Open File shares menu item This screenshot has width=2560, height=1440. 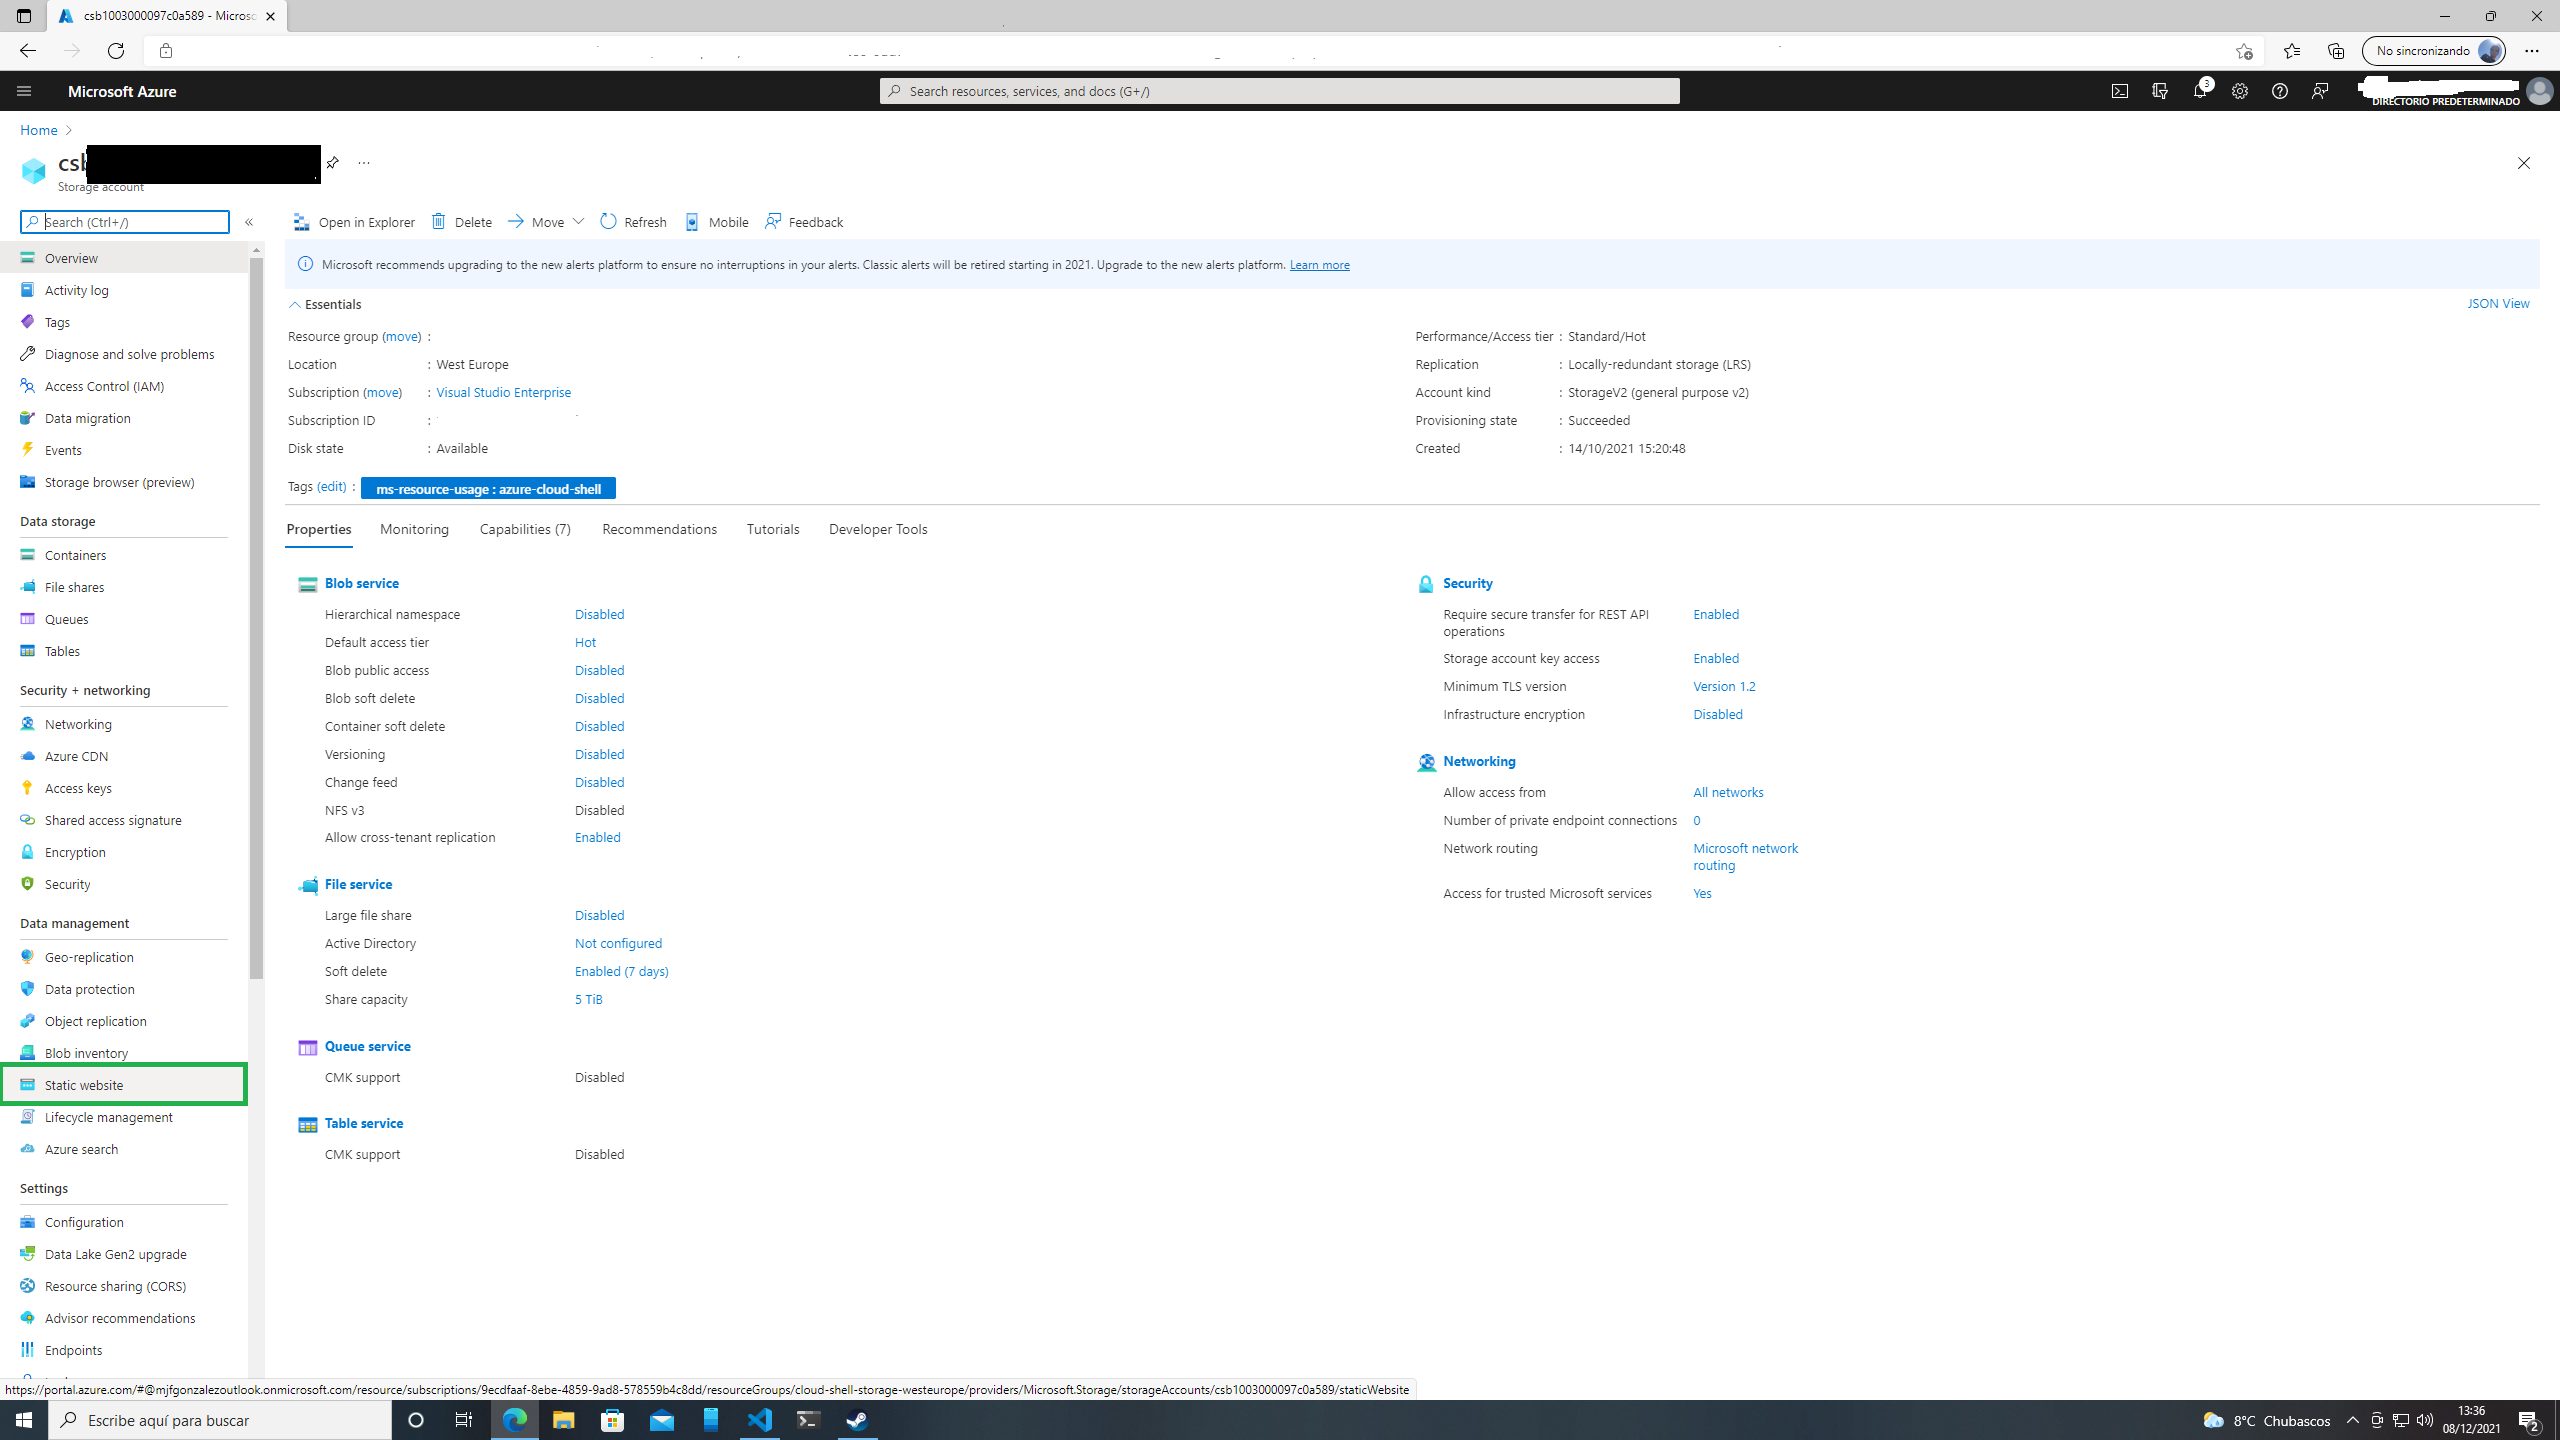(x=124, y=587)
